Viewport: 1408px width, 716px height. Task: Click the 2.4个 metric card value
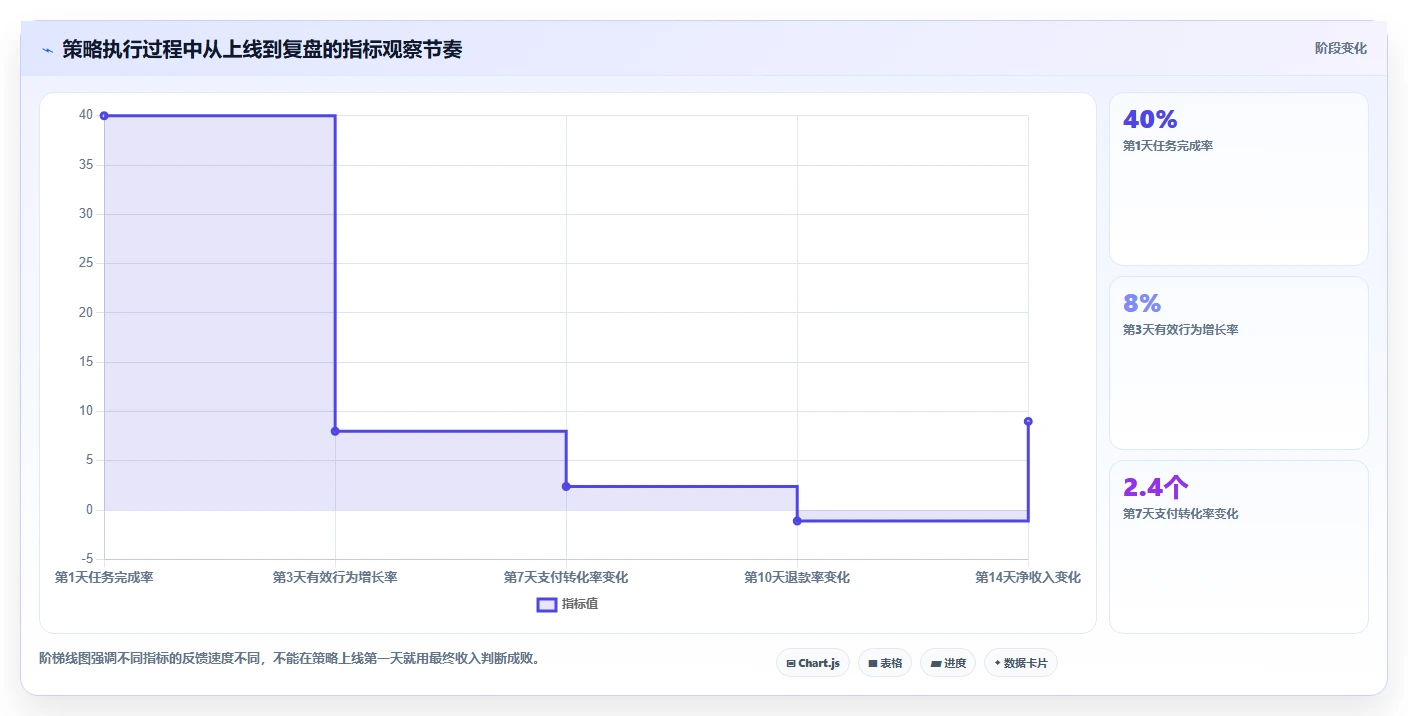(1156, 487)
